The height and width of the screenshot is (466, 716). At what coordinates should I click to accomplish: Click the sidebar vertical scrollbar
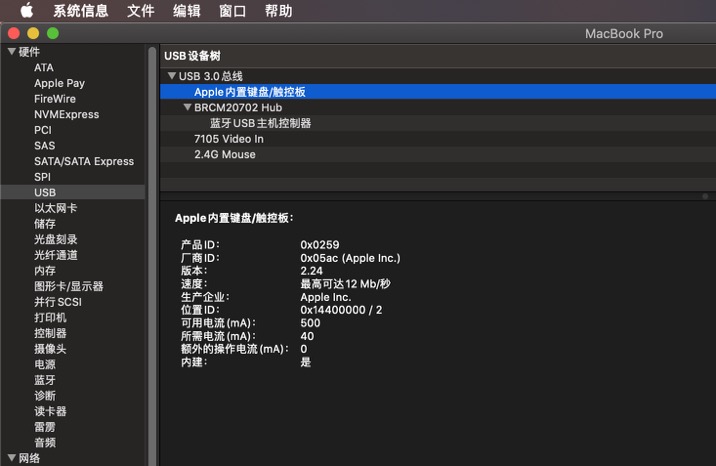[x=152, y=256]
